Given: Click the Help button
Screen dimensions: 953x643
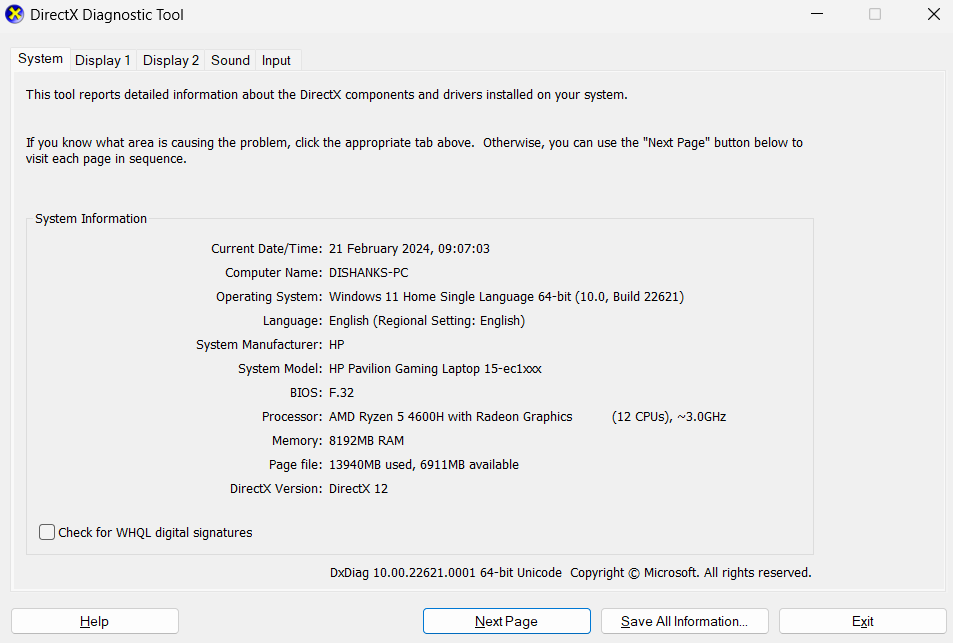Looking at the screenshot, I should point(94,620).
